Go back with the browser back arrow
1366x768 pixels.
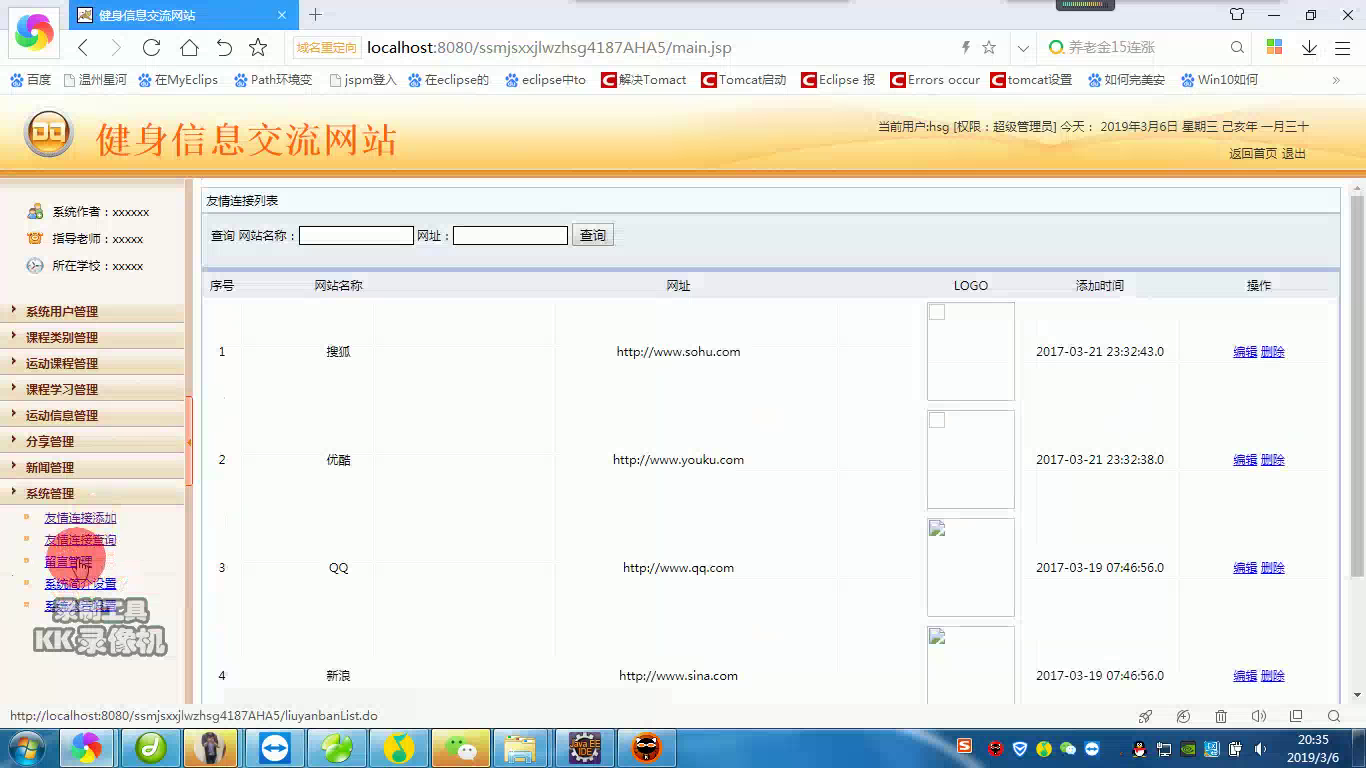point(83,47)
